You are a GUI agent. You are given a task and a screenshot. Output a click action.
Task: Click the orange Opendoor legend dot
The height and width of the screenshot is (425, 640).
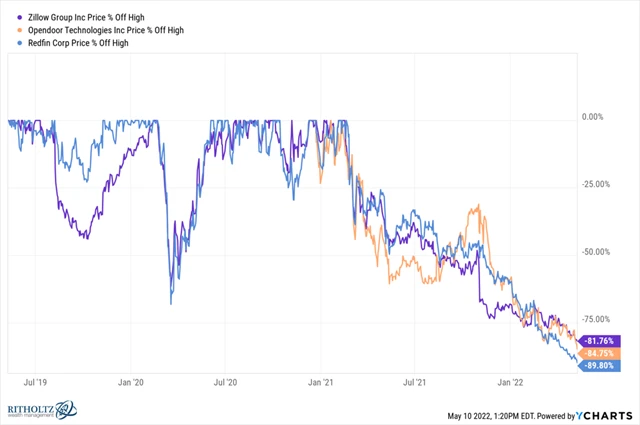click(x=8, y=32)
